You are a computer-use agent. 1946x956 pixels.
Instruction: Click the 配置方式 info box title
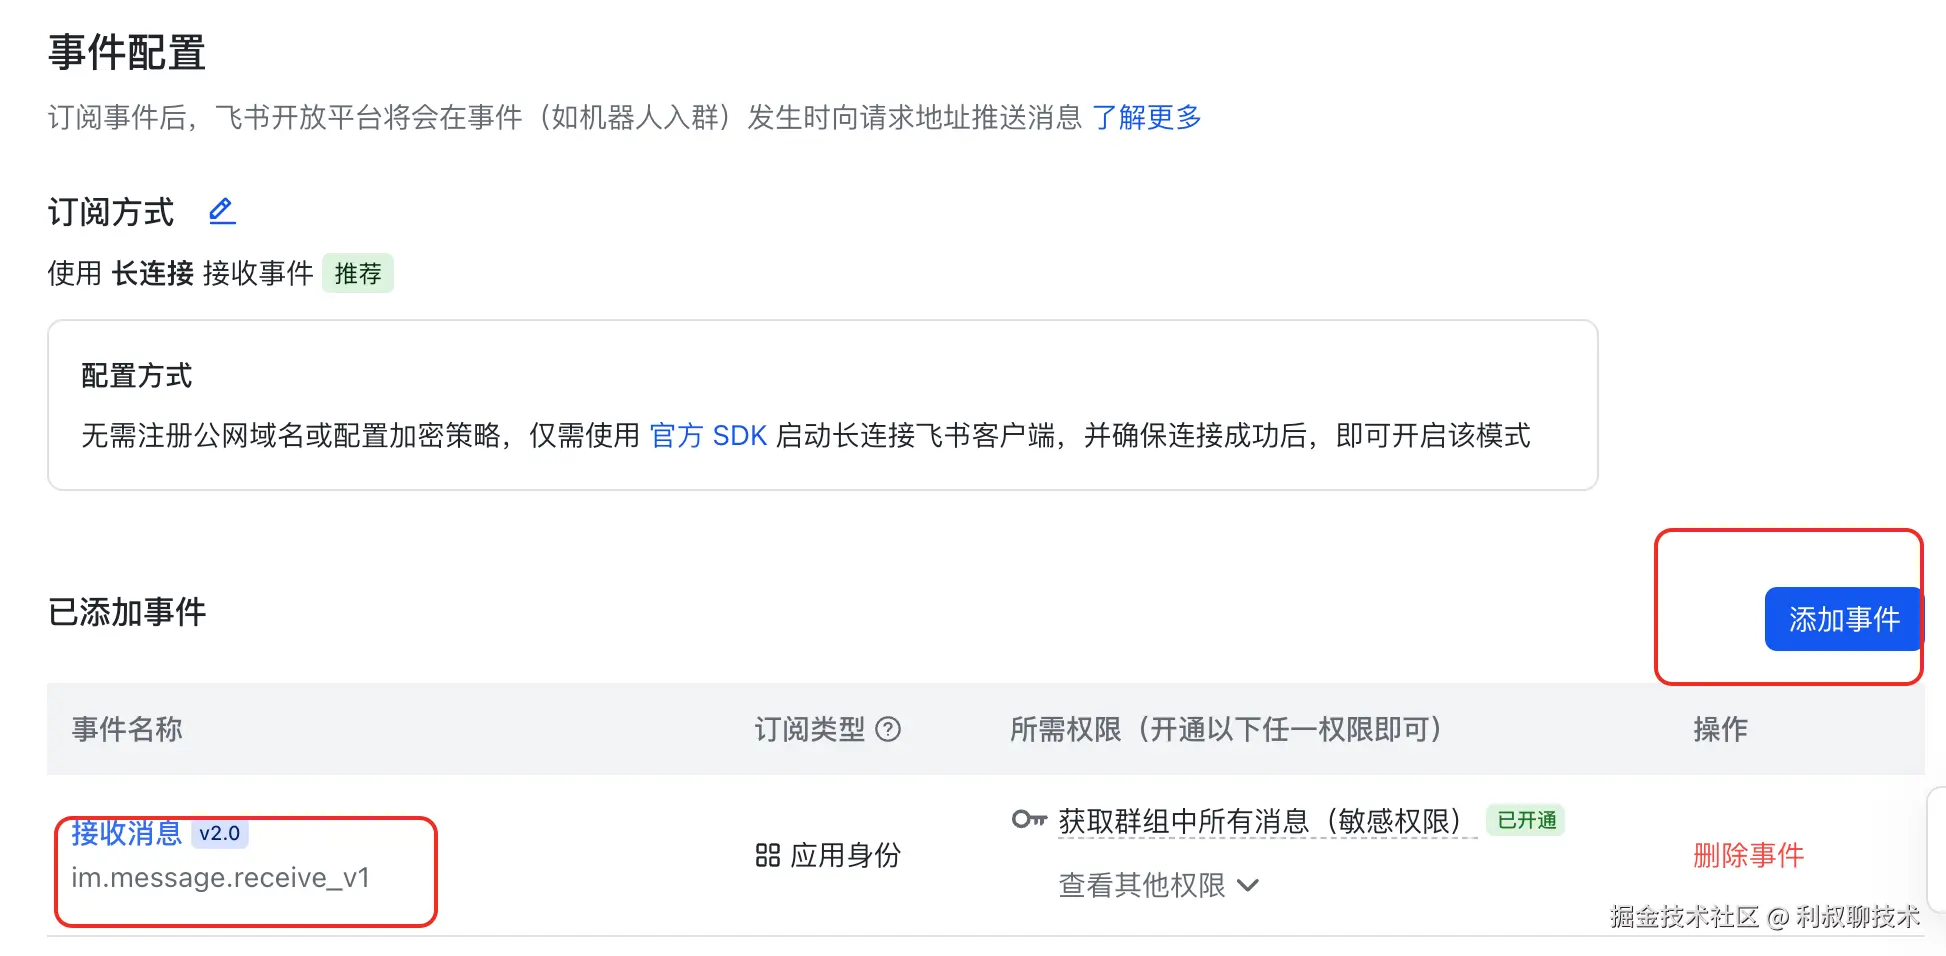tap(136, 375)
